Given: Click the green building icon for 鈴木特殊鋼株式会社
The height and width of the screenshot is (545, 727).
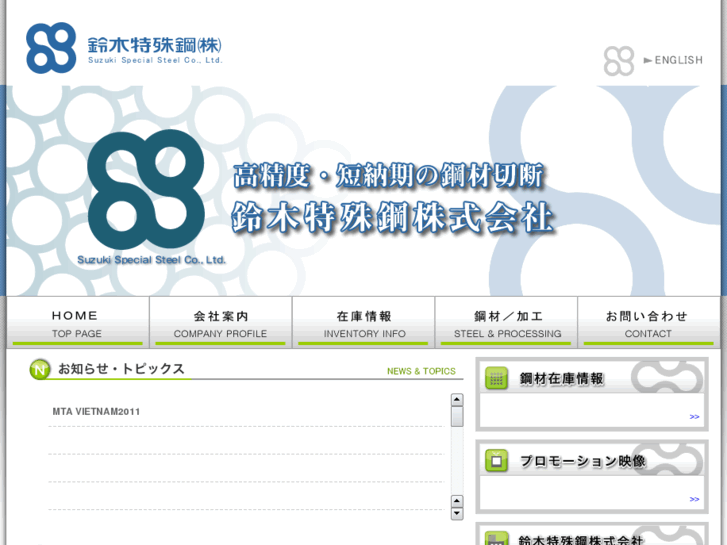Looking at the screenshot, I should tap(497, 539).
